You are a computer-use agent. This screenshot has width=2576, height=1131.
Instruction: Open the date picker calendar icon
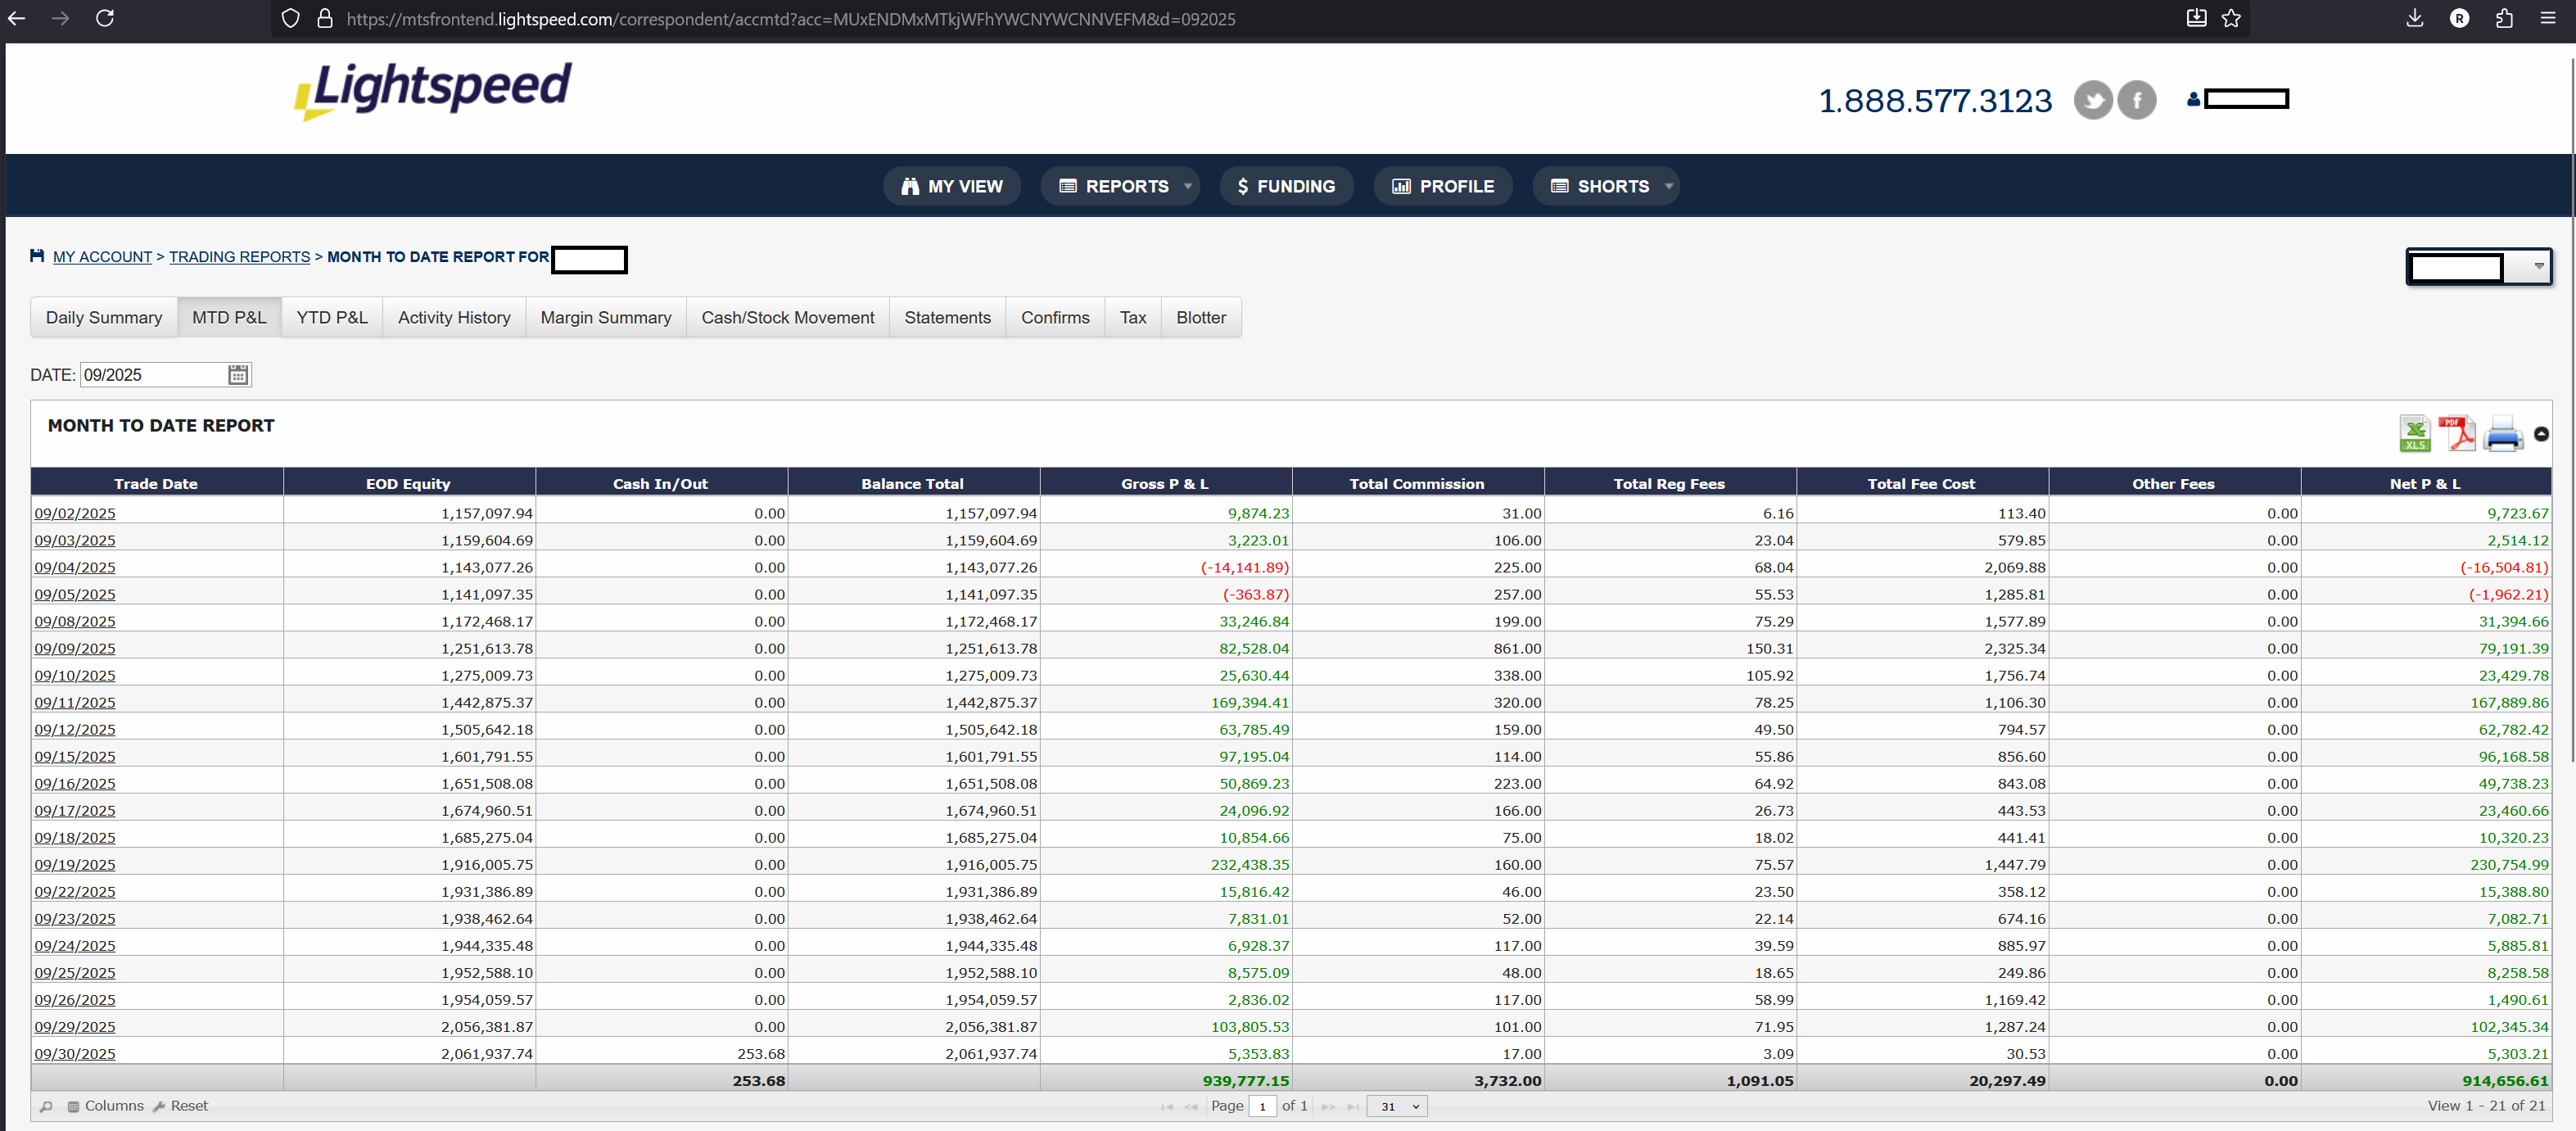(237, 375)
